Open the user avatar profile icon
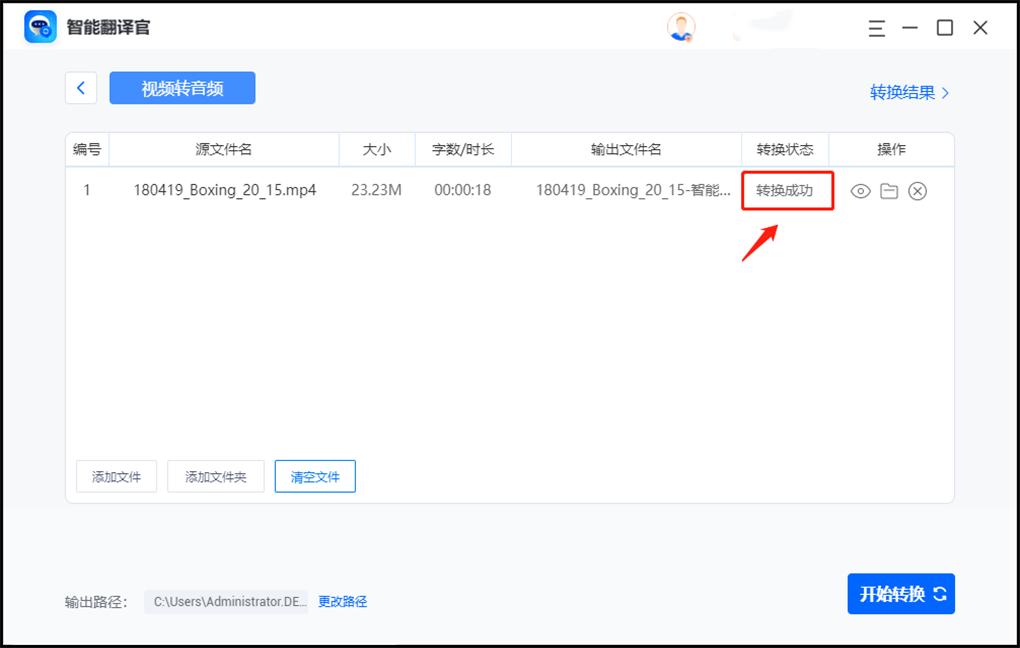 [x=681, y=27]
